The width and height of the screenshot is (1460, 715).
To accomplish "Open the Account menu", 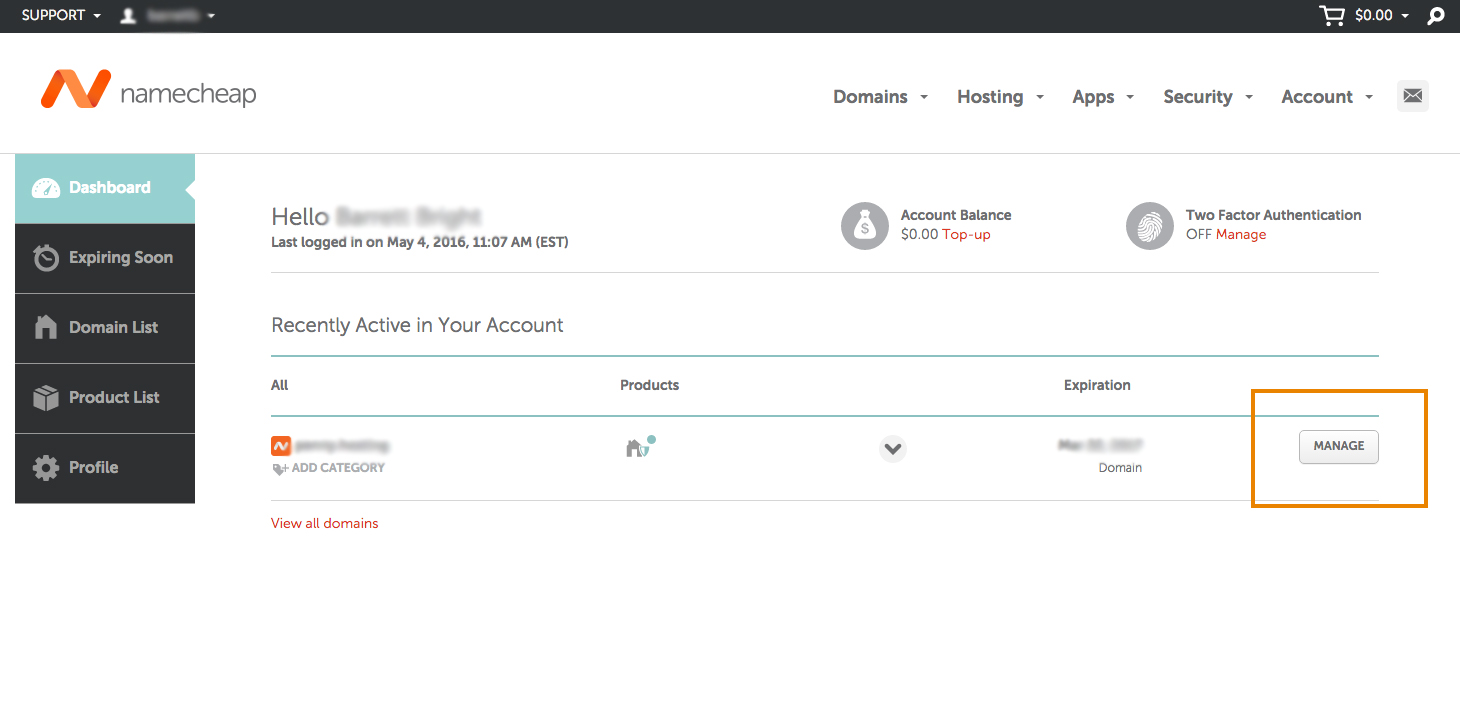I will pyautogui.click(x=1326, y=97).
